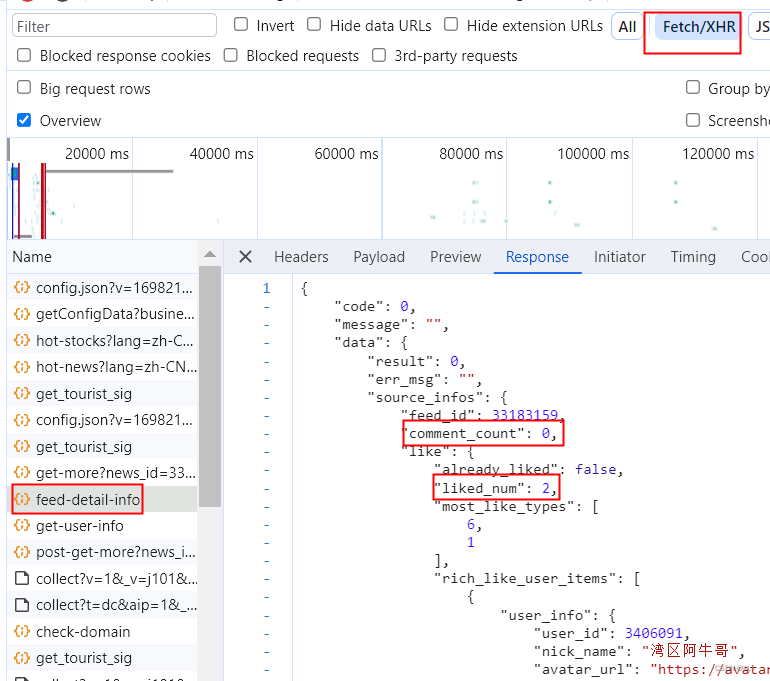Click the "nick_name" value in response
The height and width of the screenshot is (681, 770).
[x=690, y=652]
